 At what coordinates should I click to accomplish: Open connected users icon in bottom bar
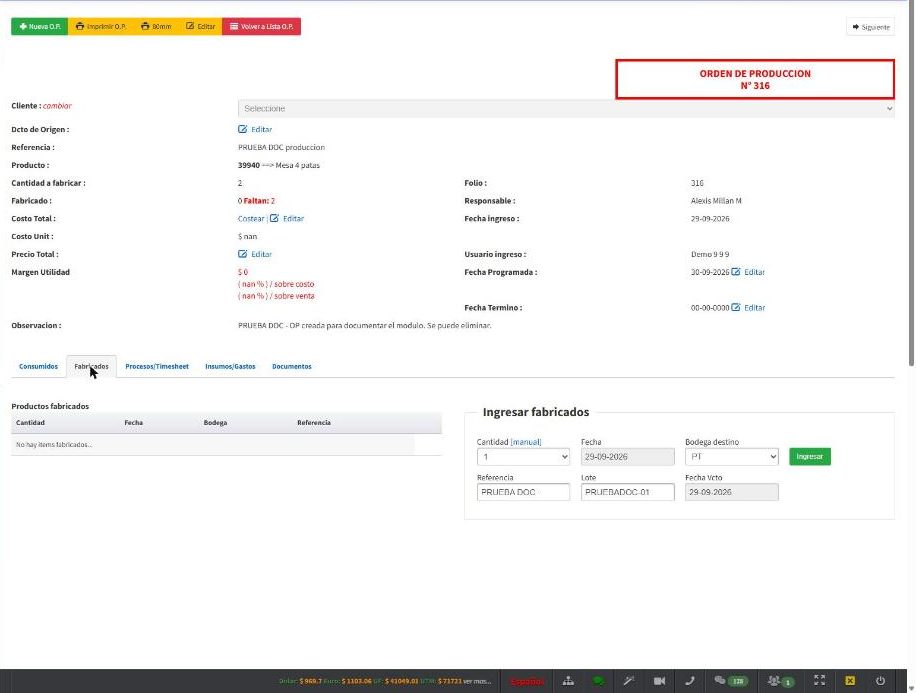point(781,681)
